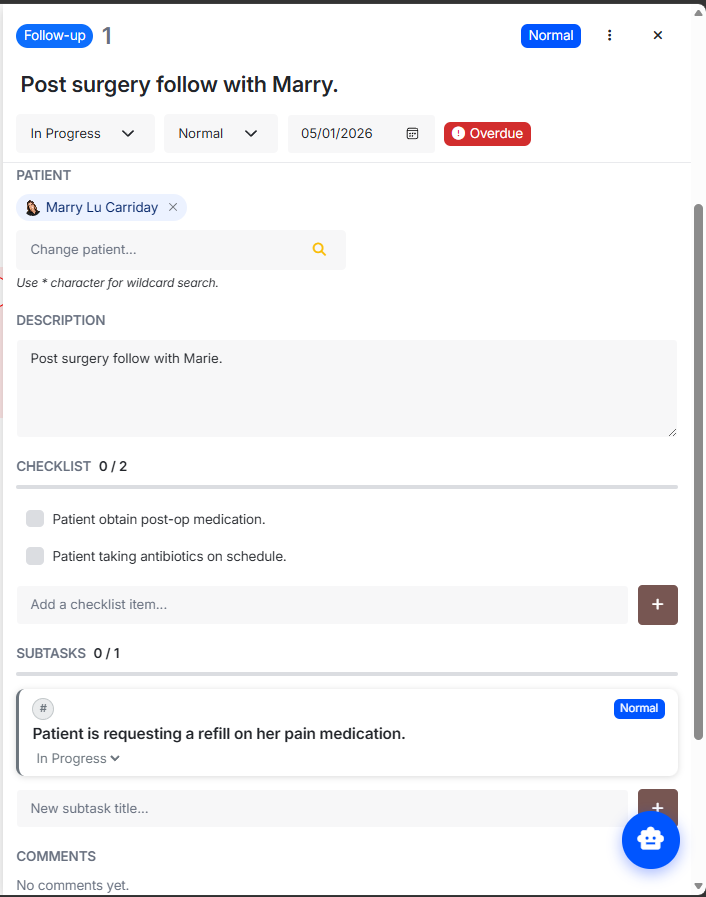The height and width of the screenshot is (897, 706).
Task: Remove patient Marry Lu Carriday chip
Action: click(173, 207)
